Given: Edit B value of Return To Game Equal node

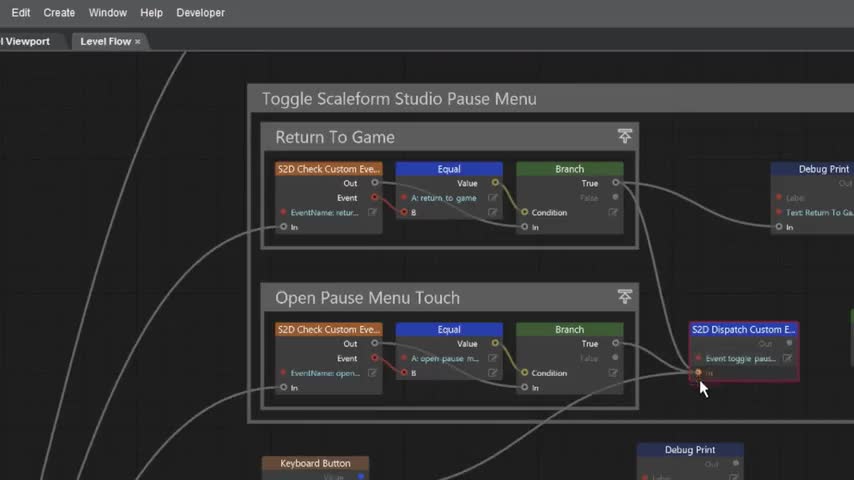Looking at the screenshot, I should (493, 212).
